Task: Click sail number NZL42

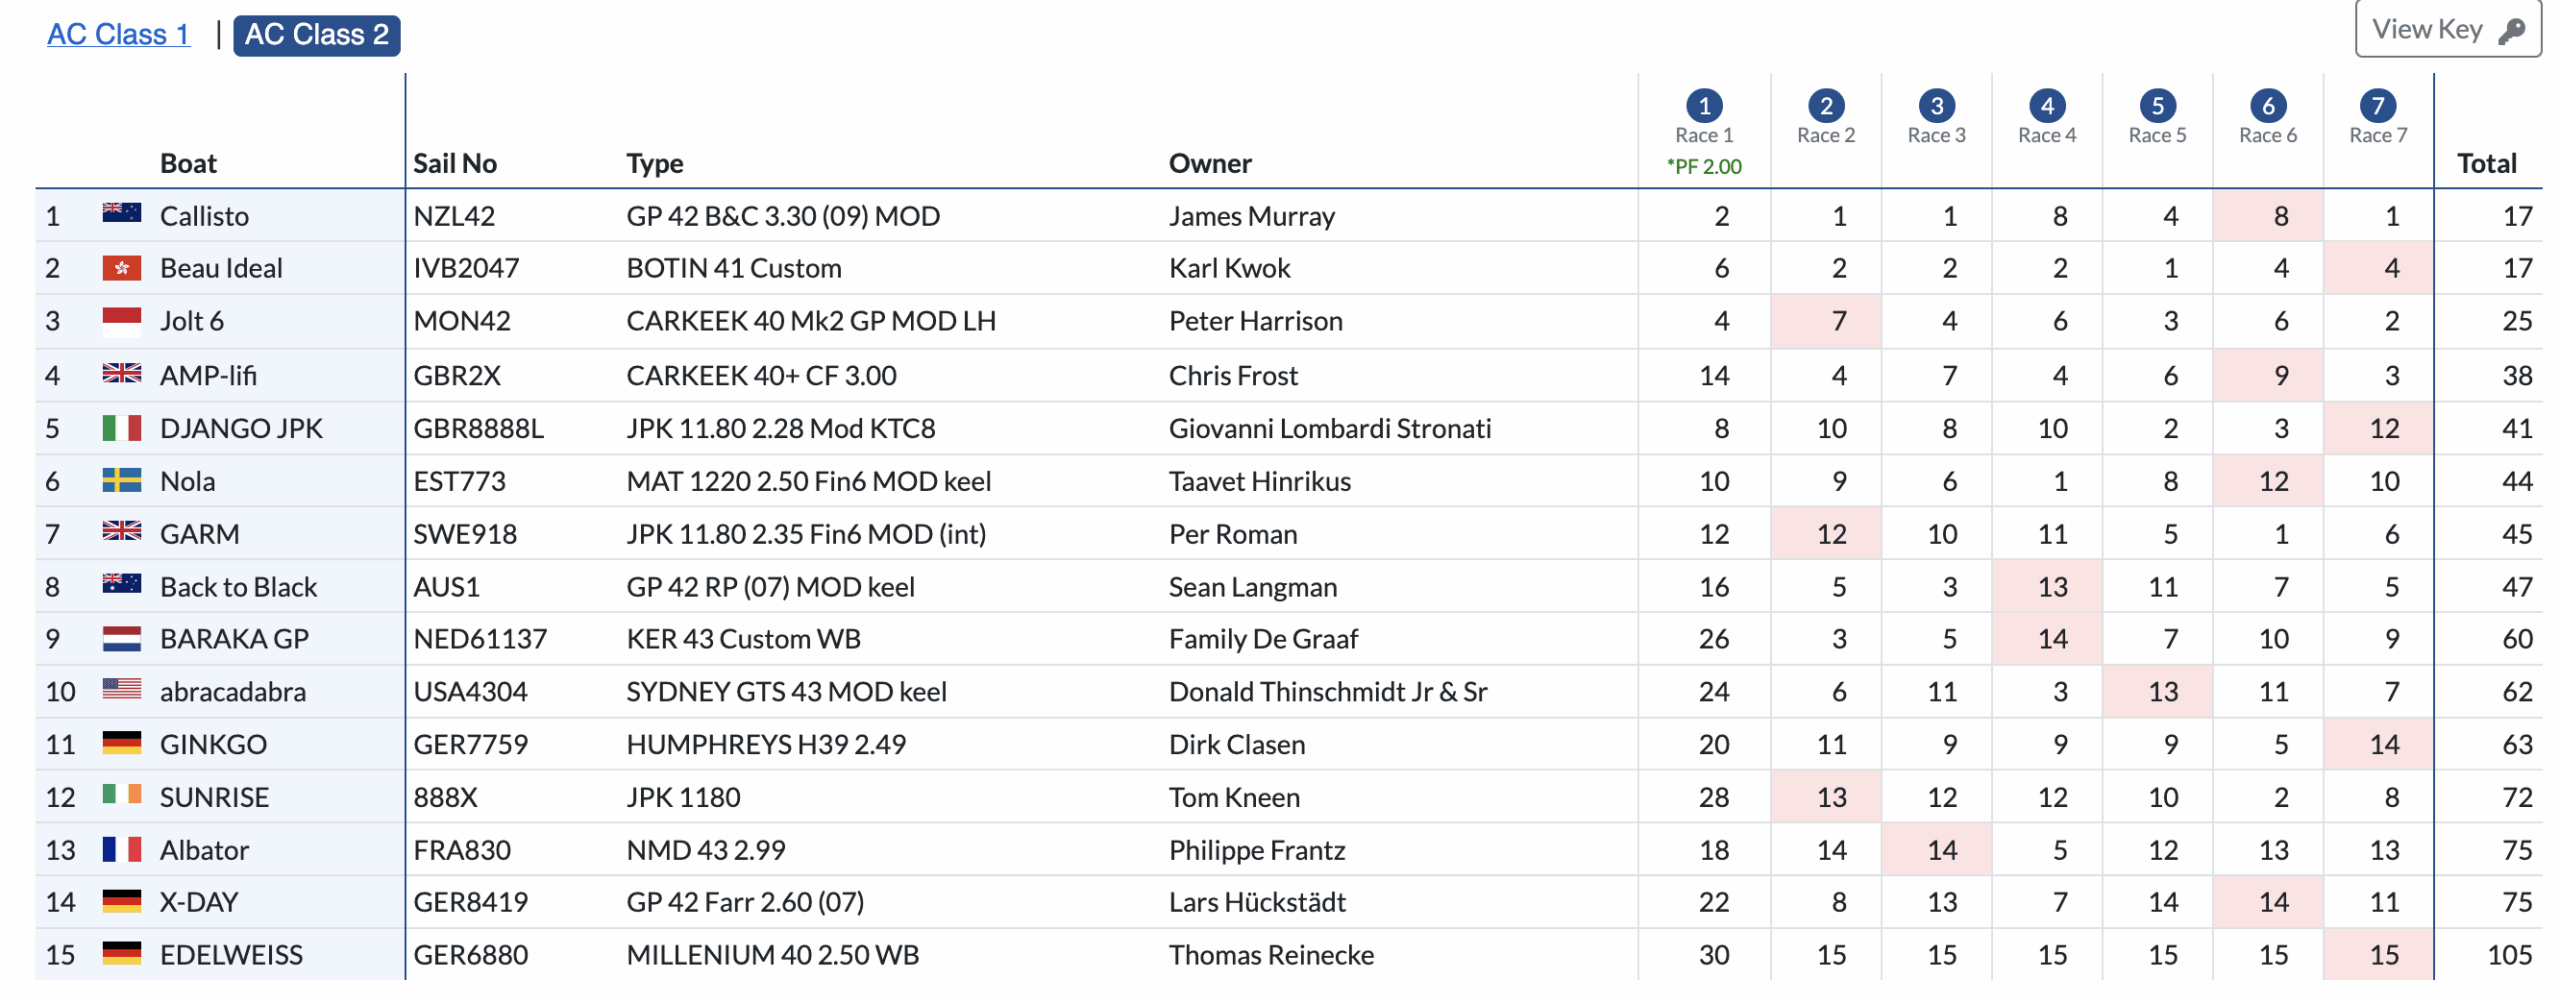Action: pos(454,216)
